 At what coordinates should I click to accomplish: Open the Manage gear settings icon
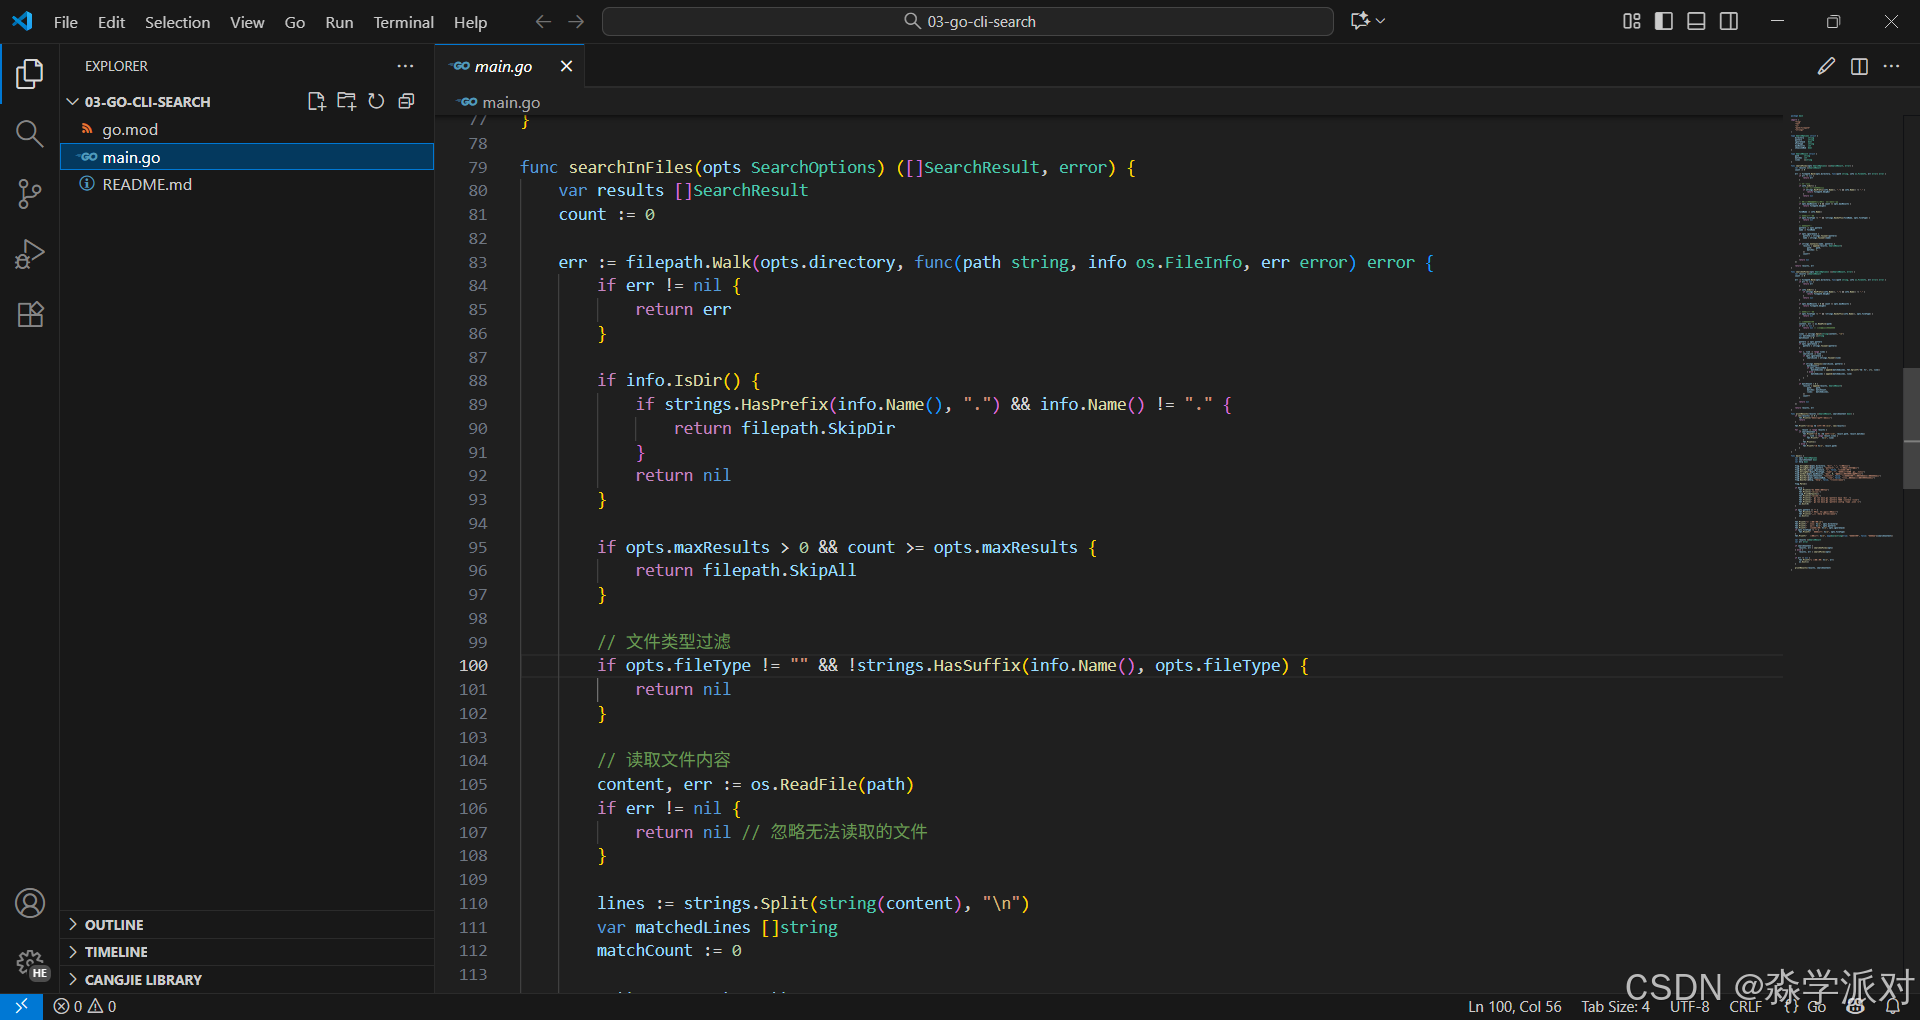coord(30,963)
